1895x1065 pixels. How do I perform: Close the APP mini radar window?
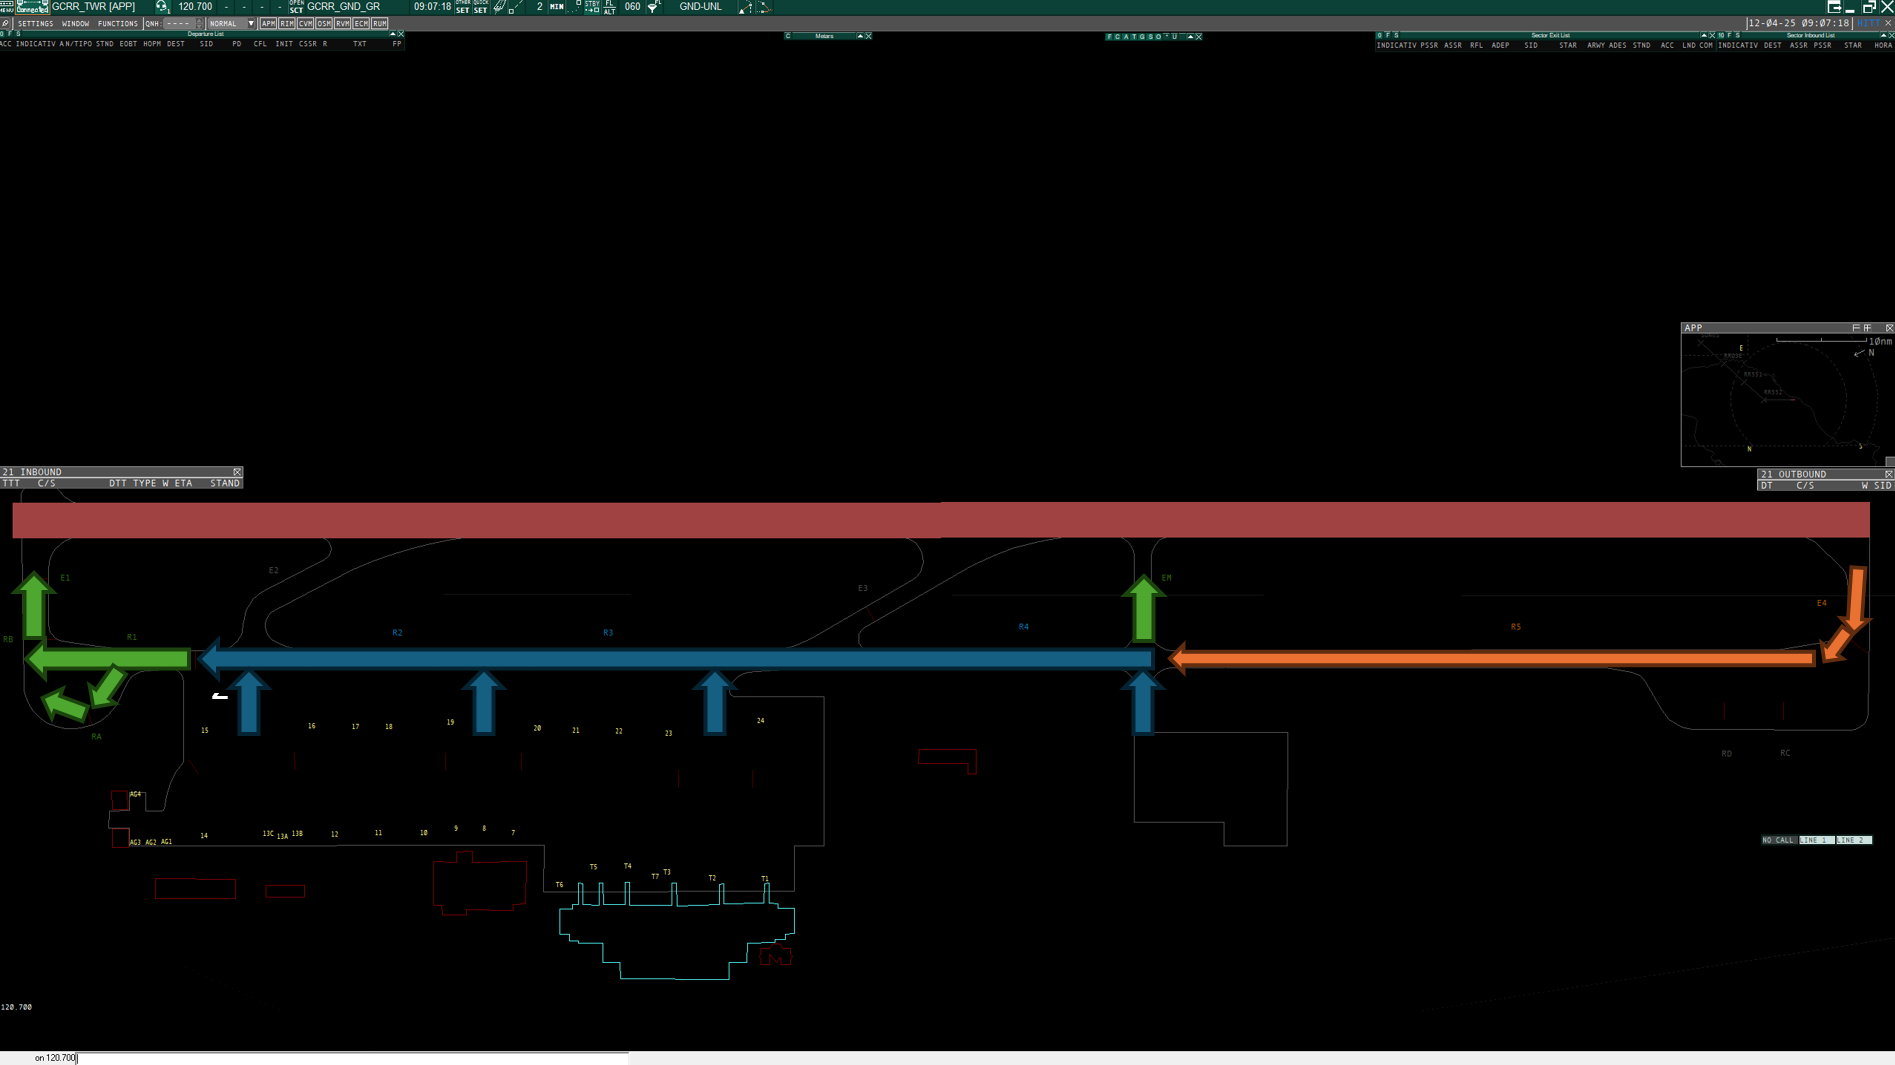point(1889,328)
